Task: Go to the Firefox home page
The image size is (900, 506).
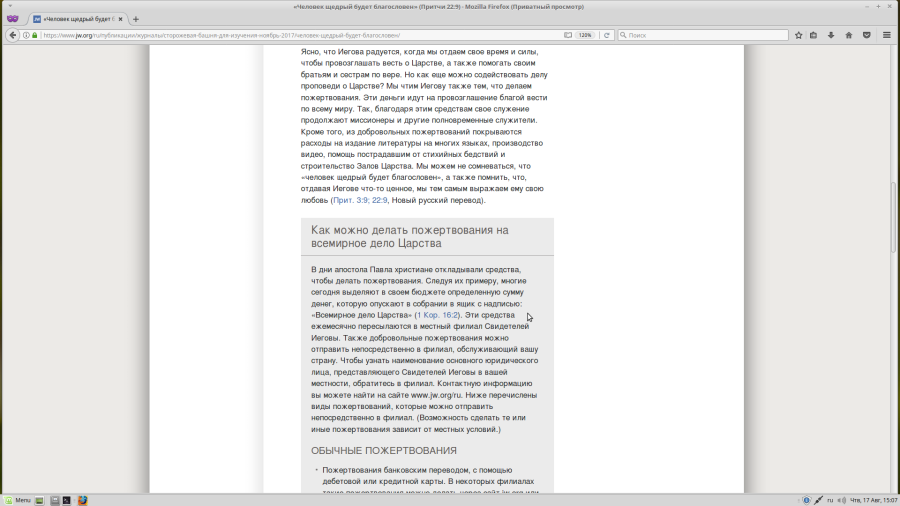Action: (848, 35)
